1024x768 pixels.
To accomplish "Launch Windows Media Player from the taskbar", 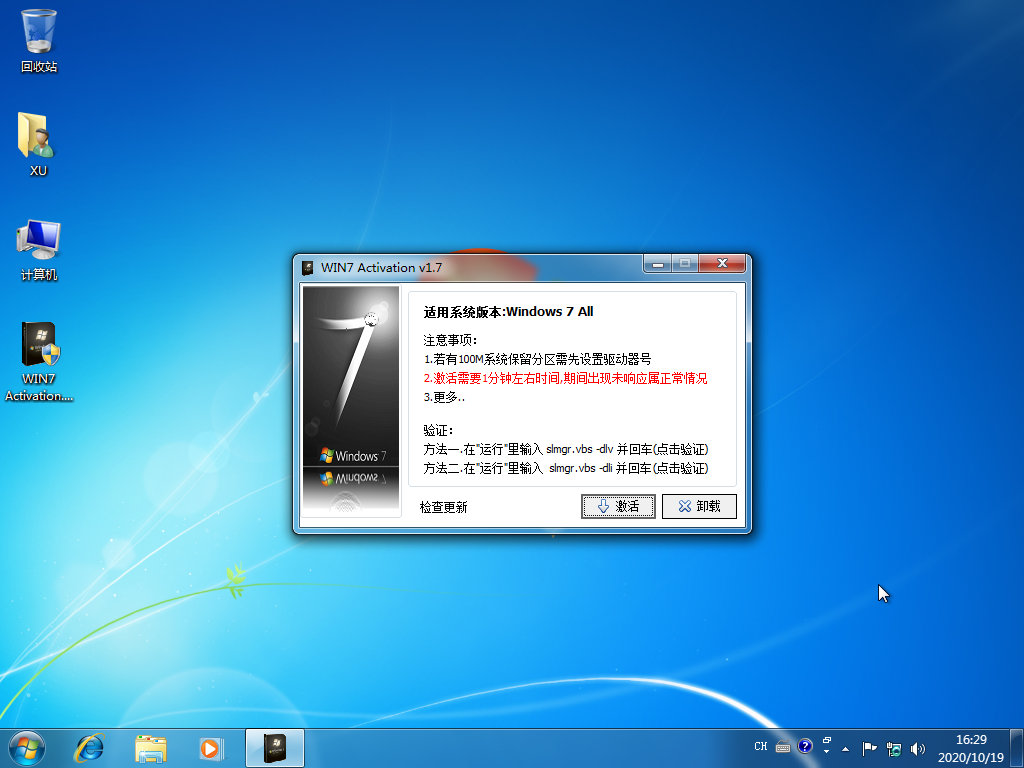I will coord(210,747).
